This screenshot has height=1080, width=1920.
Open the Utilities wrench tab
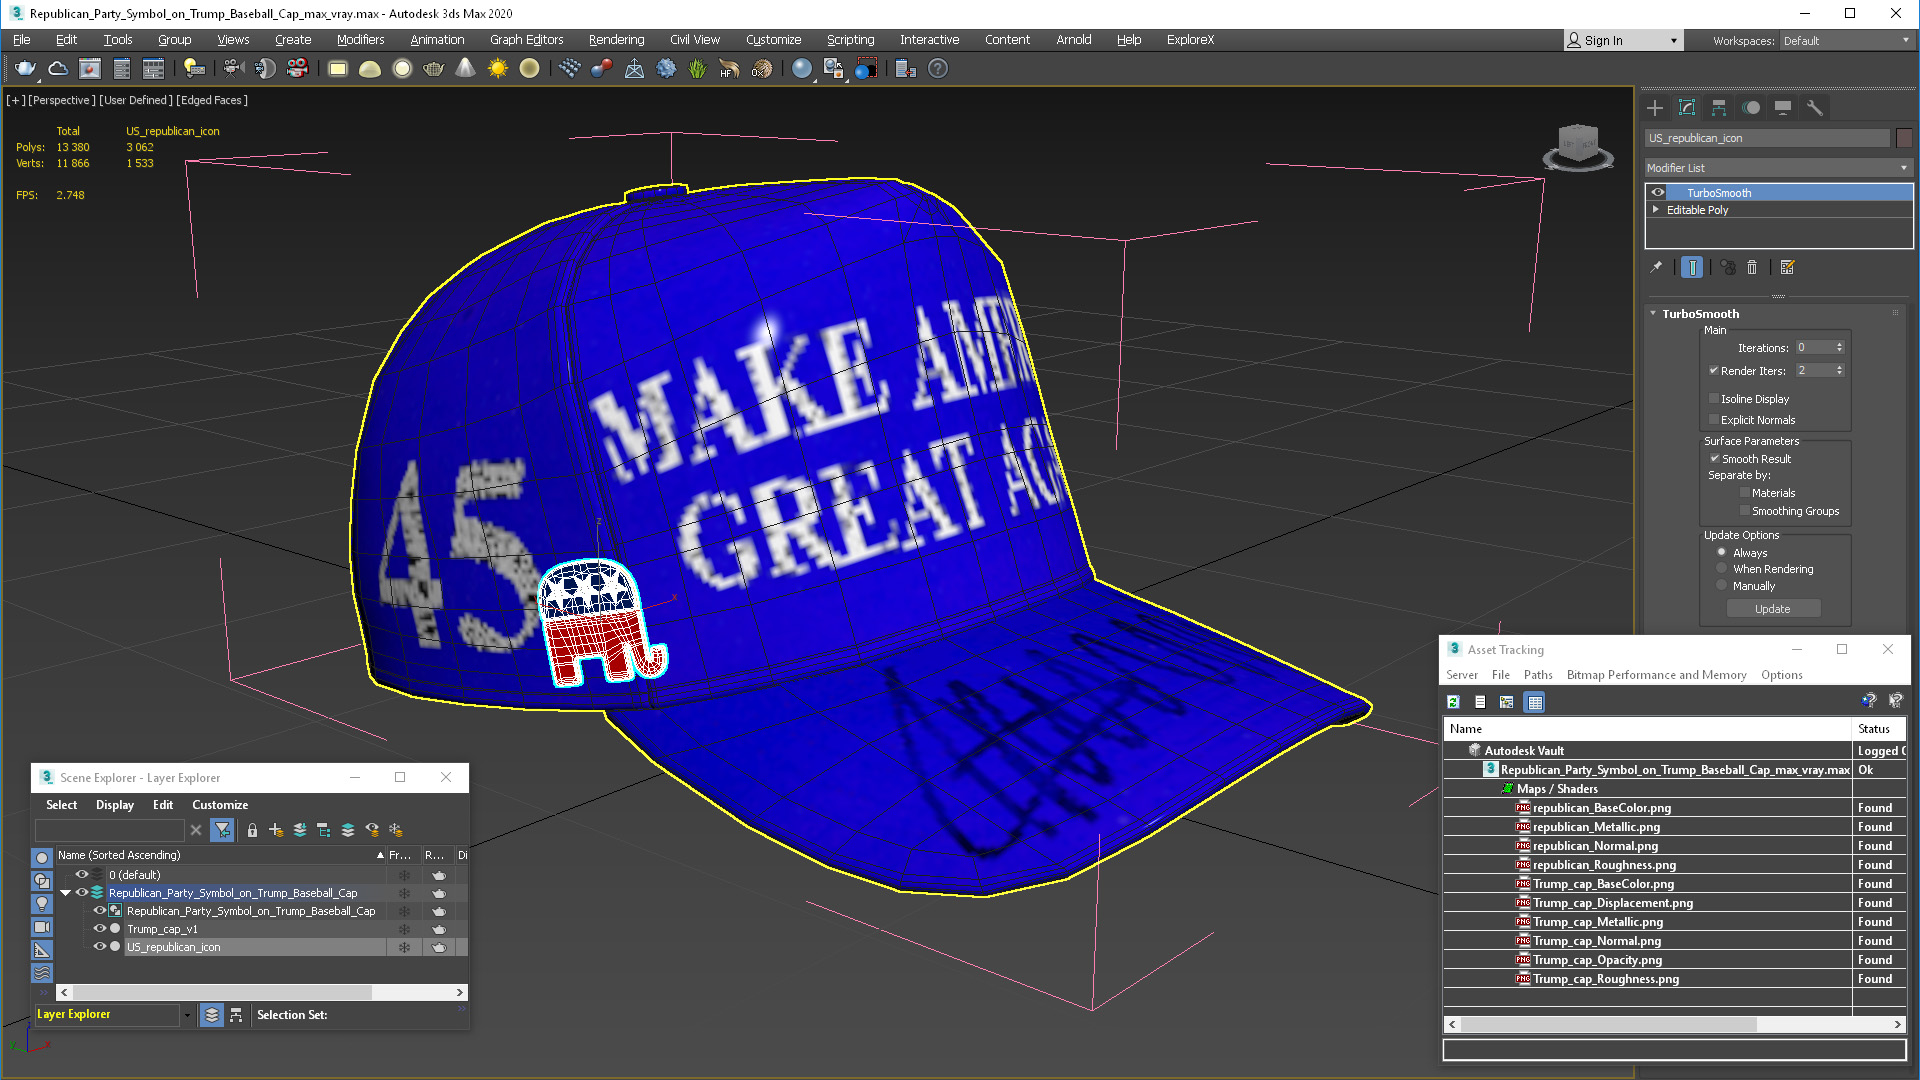pos(1815,108)
